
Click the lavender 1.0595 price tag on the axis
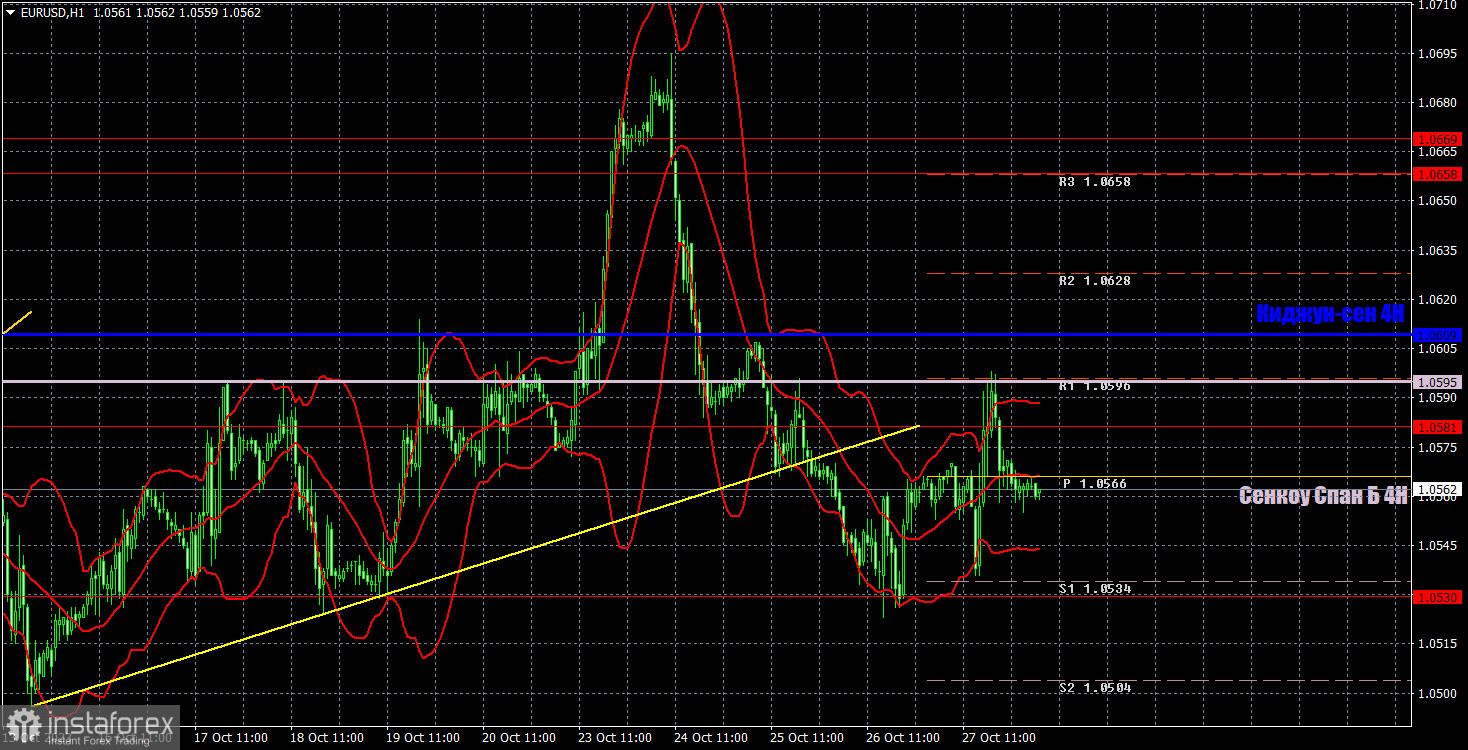click(1439, 382)
